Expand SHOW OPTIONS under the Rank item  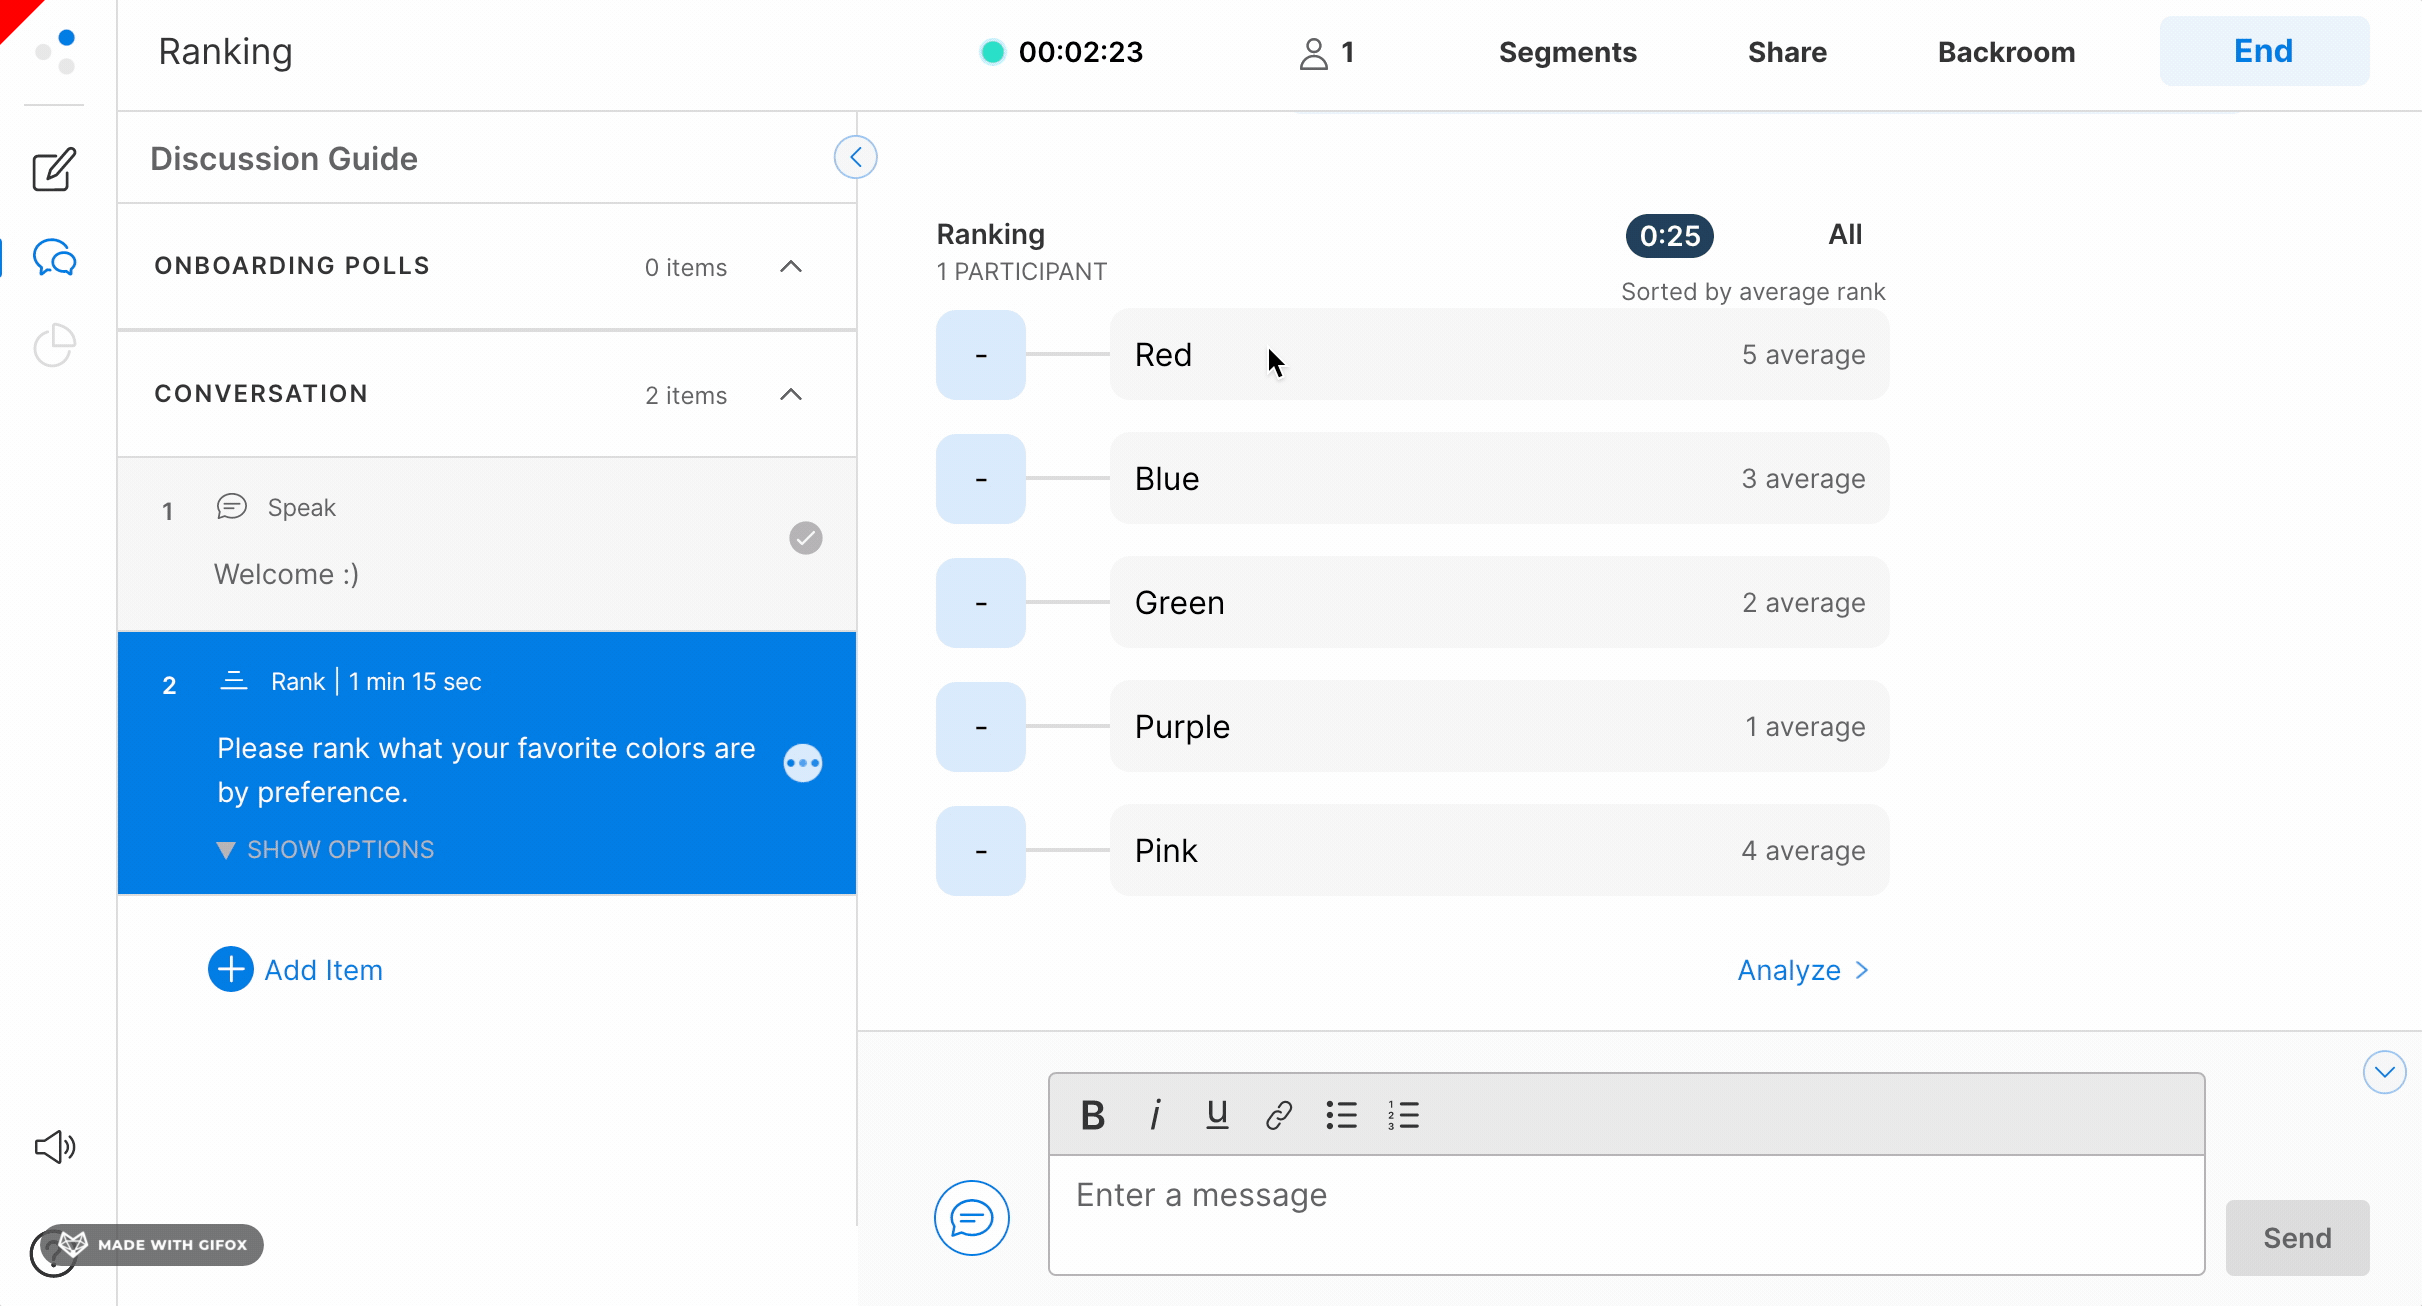click(x=326, y=849)
